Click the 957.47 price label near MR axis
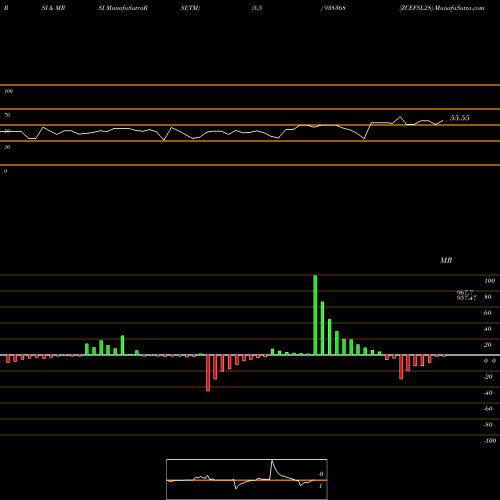Image resolution: width=500 pixels, height=500 pixels. (x=467, y=298)
